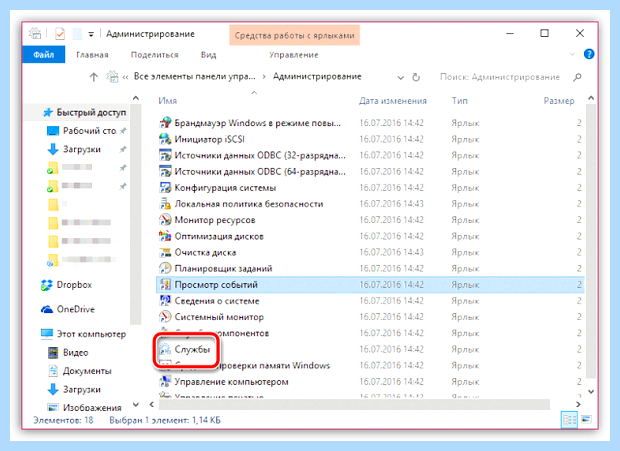Click the file list vertical scrollbar
This screenshot has height=451, width=620.
coord(591,240)
